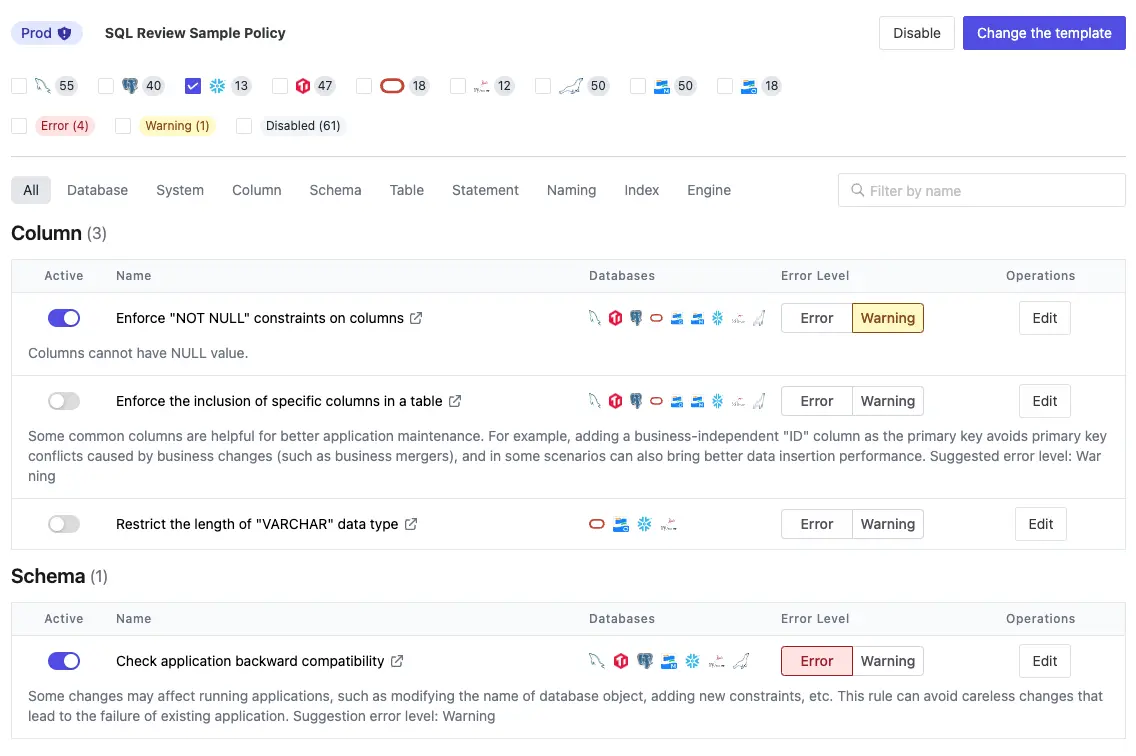
Task: Click the "Change the template" button
Action: (1044, 33)
